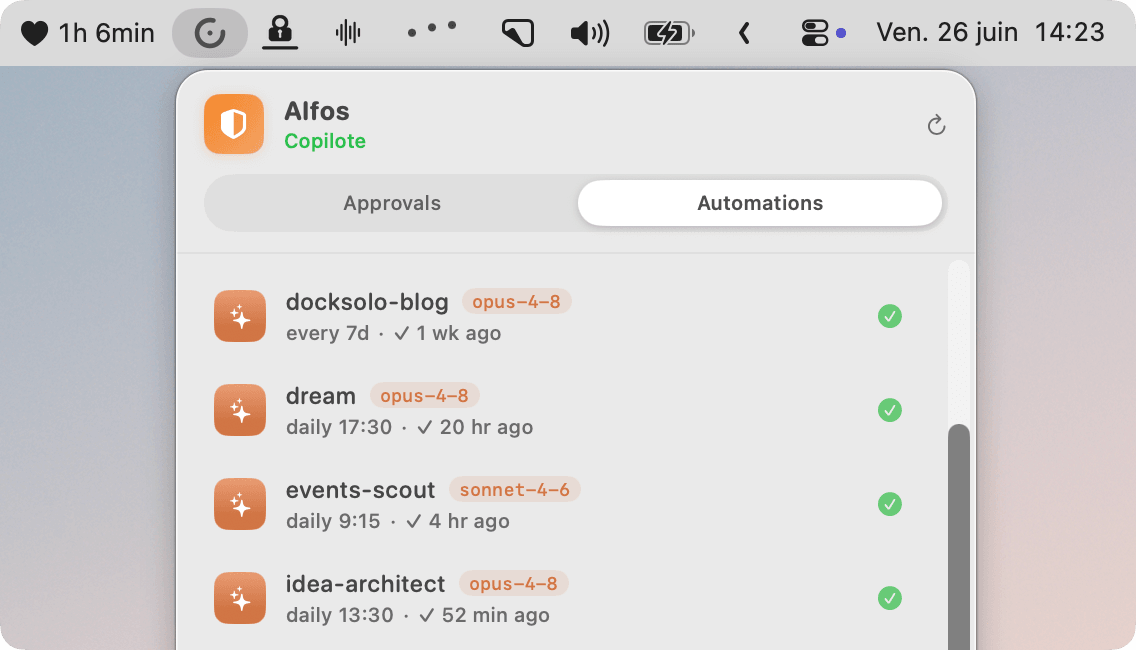Click the 1h 6min timer text
The width and height of the screenshot is (1136, 650).
tap(106, 33)
